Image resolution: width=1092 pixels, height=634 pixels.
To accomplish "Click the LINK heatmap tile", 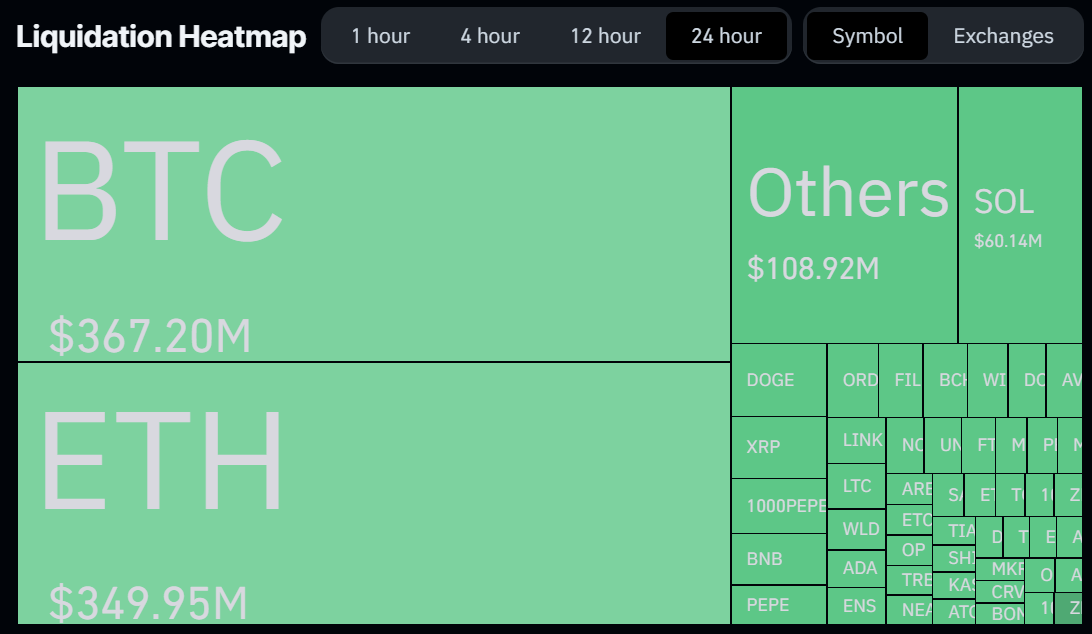I will [856, 440].
